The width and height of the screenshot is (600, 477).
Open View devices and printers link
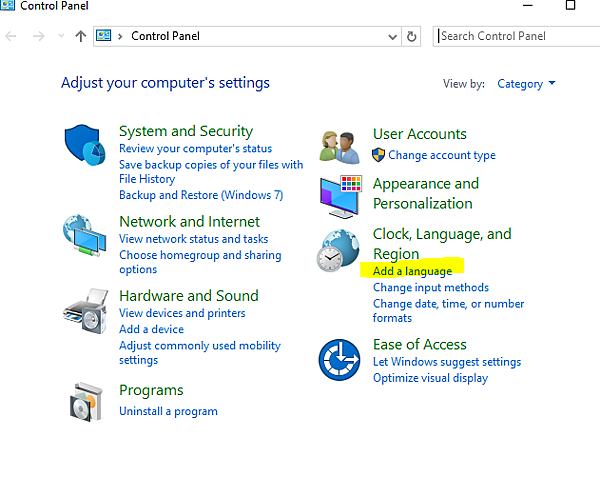(x=182, y=313)
